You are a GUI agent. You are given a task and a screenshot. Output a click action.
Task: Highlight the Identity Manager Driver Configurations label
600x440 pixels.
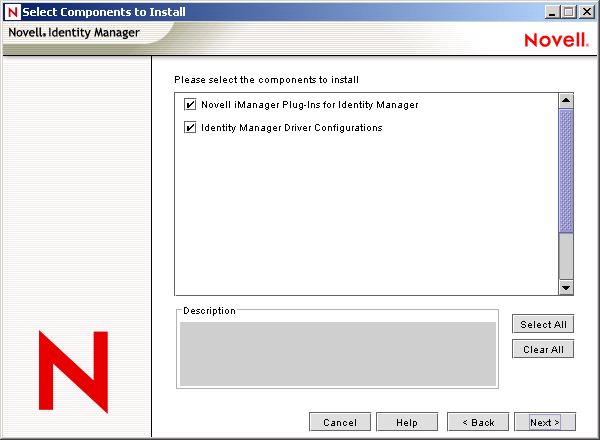click(x=291, y=128)
